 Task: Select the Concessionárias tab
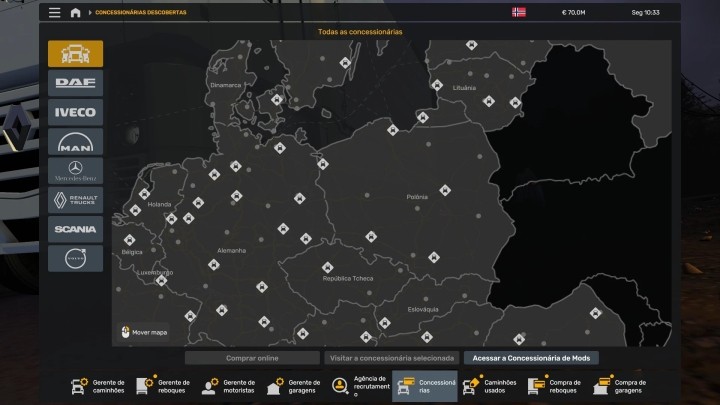[425, 386]
